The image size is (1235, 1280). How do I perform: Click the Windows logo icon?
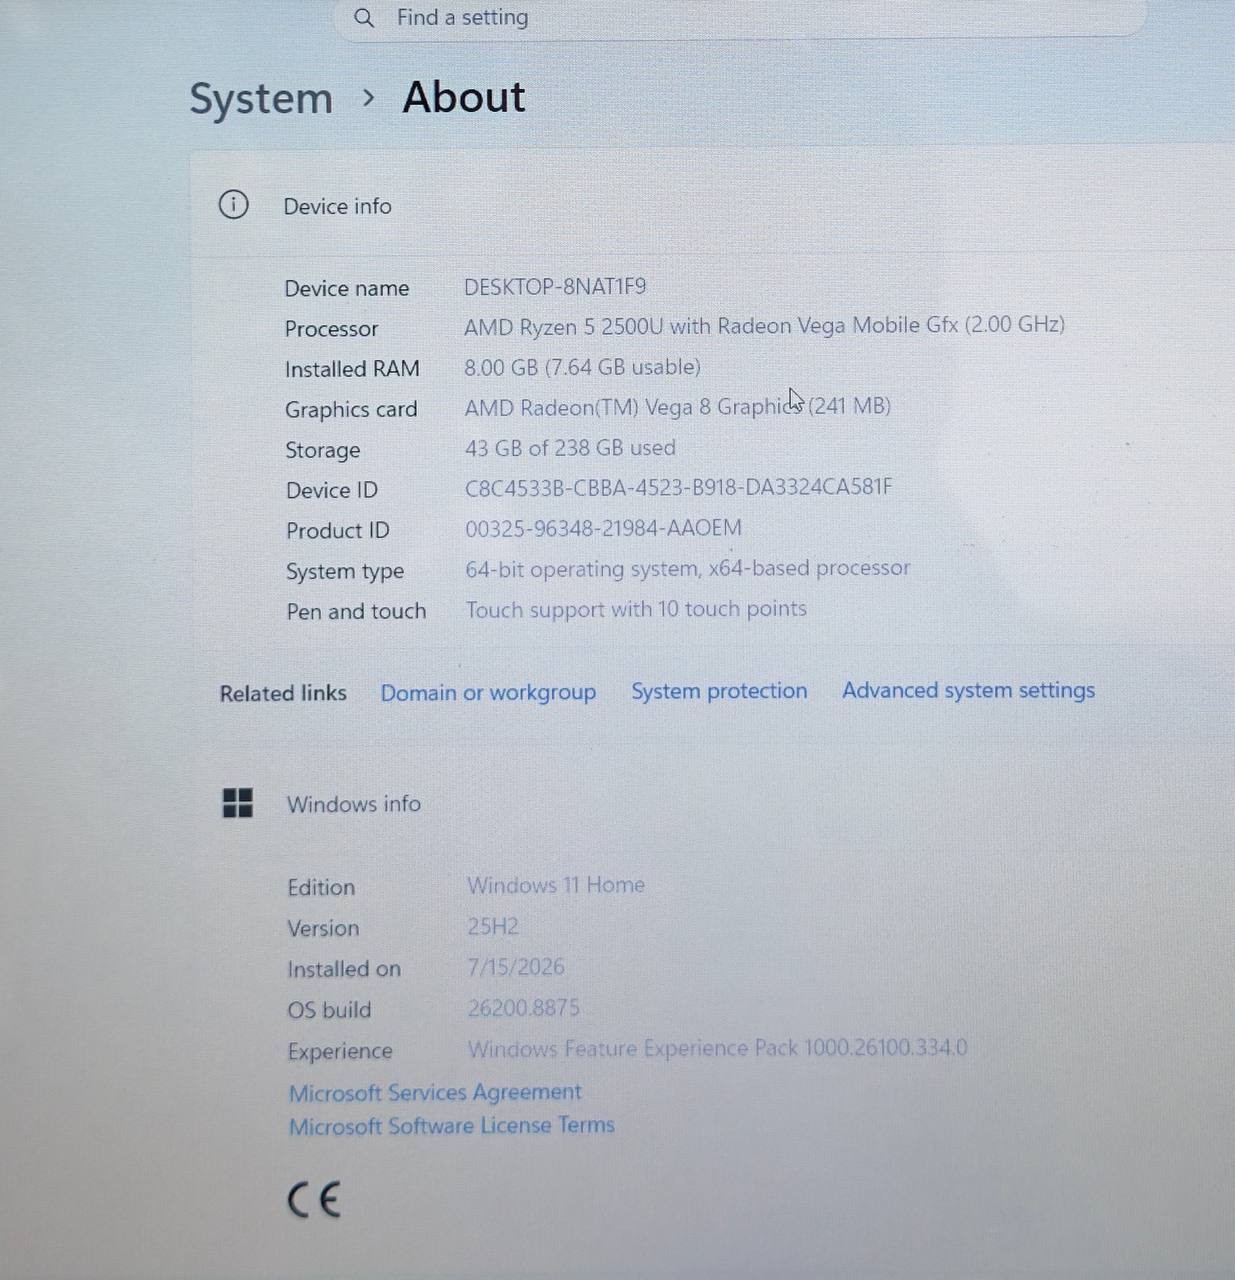point(237,803)
